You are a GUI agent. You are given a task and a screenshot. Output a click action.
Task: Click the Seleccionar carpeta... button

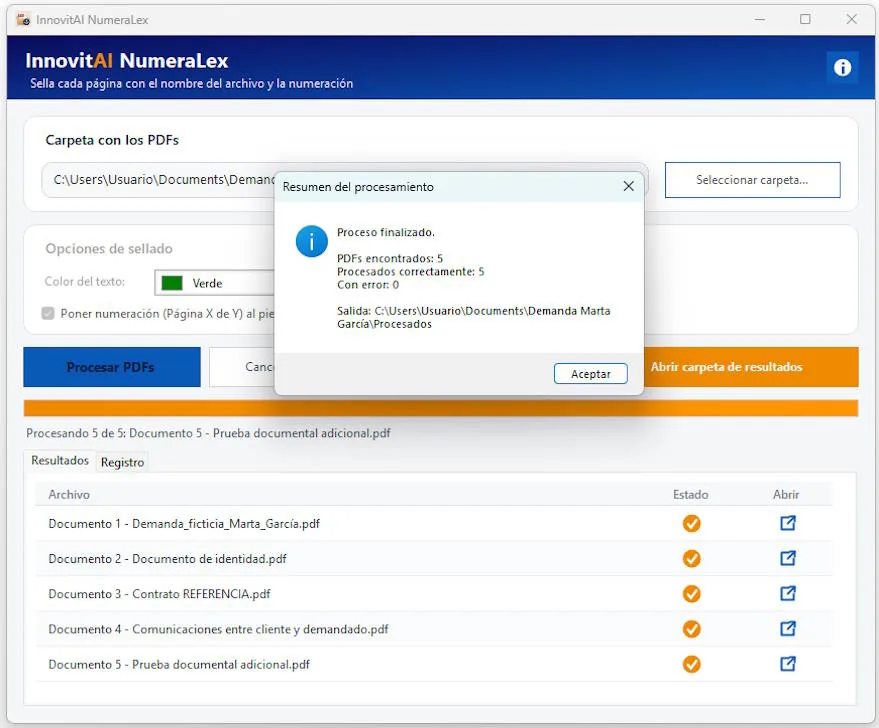[752, 180]
